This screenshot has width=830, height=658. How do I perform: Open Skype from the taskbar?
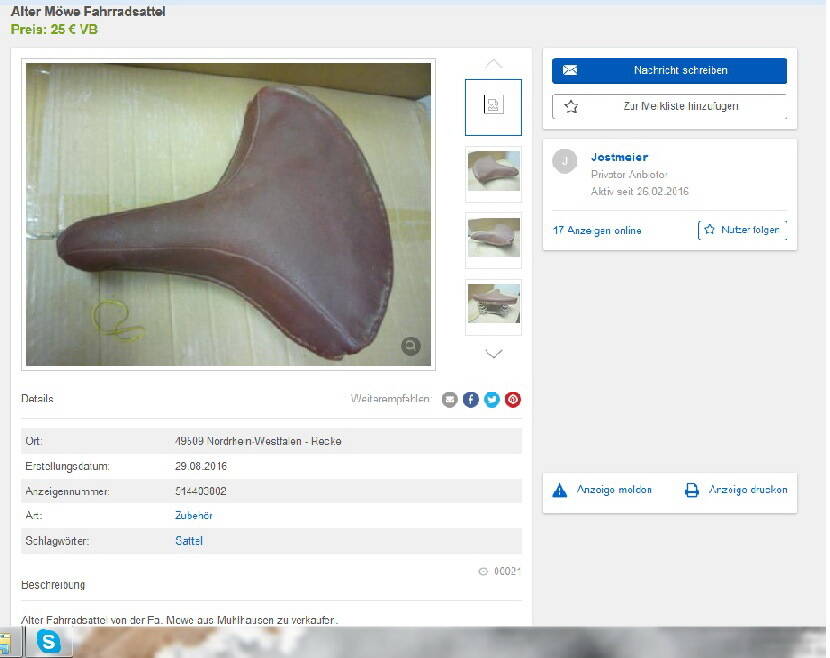tap(48, 642)
